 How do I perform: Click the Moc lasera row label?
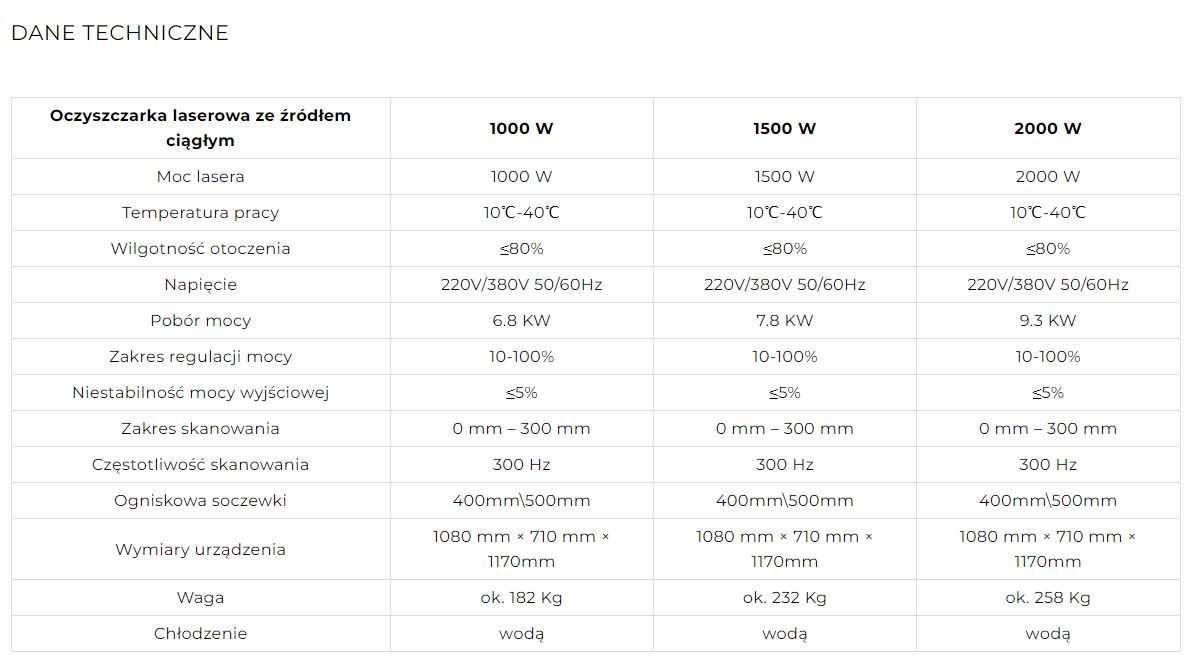coord(200,177)
